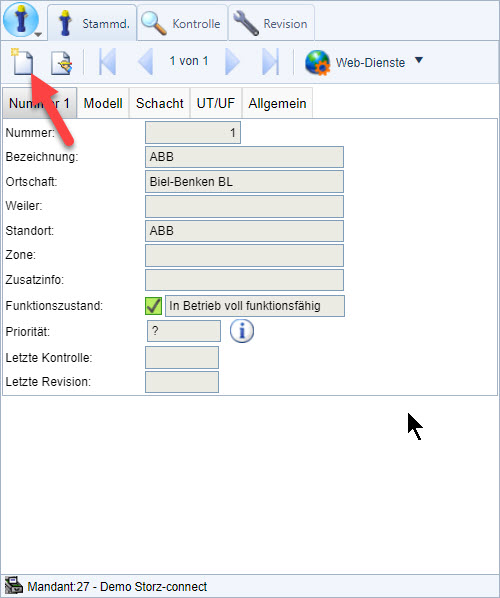Click the Mandant status bar icon

pos(14,585)
